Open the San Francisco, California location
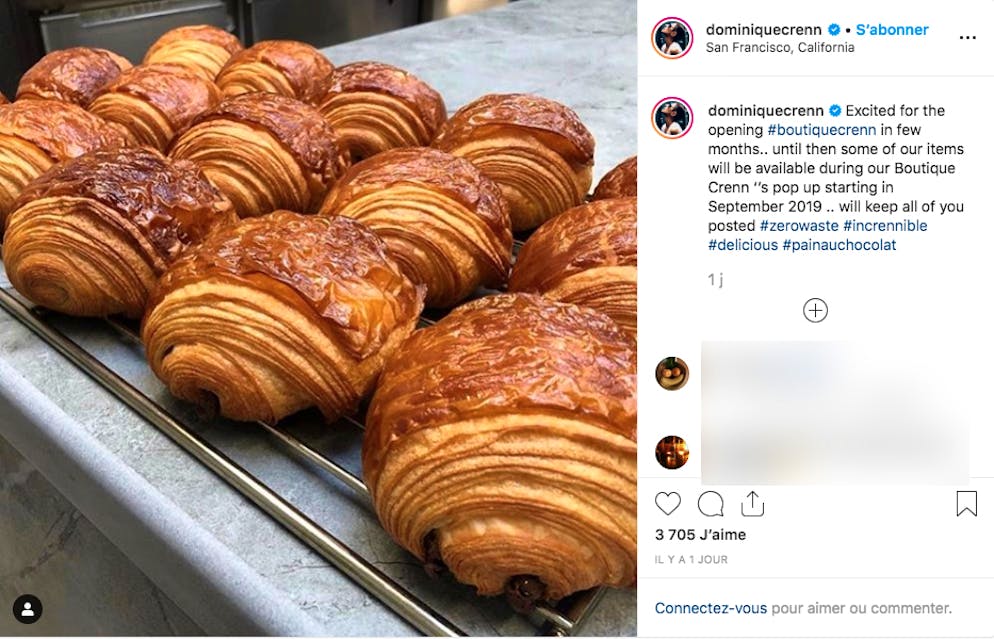This screenshot has height=639, width=994. click(780, 48)
